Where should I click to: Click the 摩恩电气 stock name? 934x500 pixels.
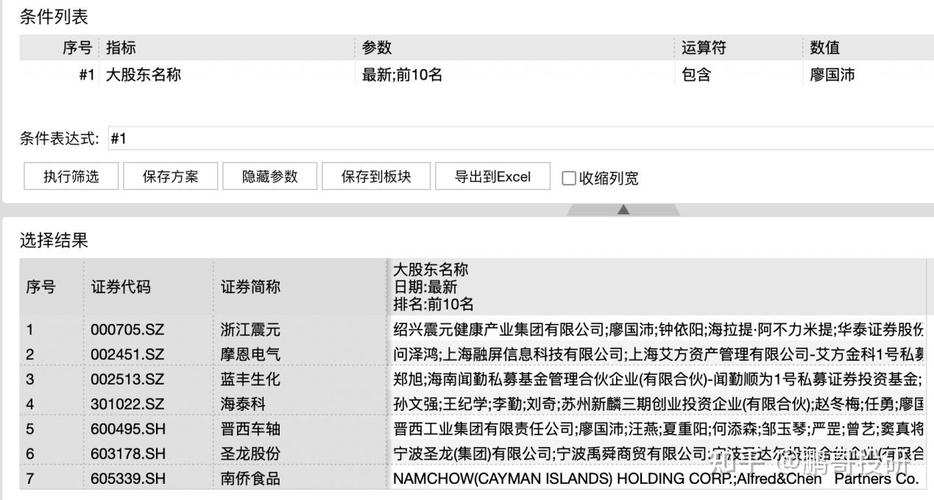[250, 355]
